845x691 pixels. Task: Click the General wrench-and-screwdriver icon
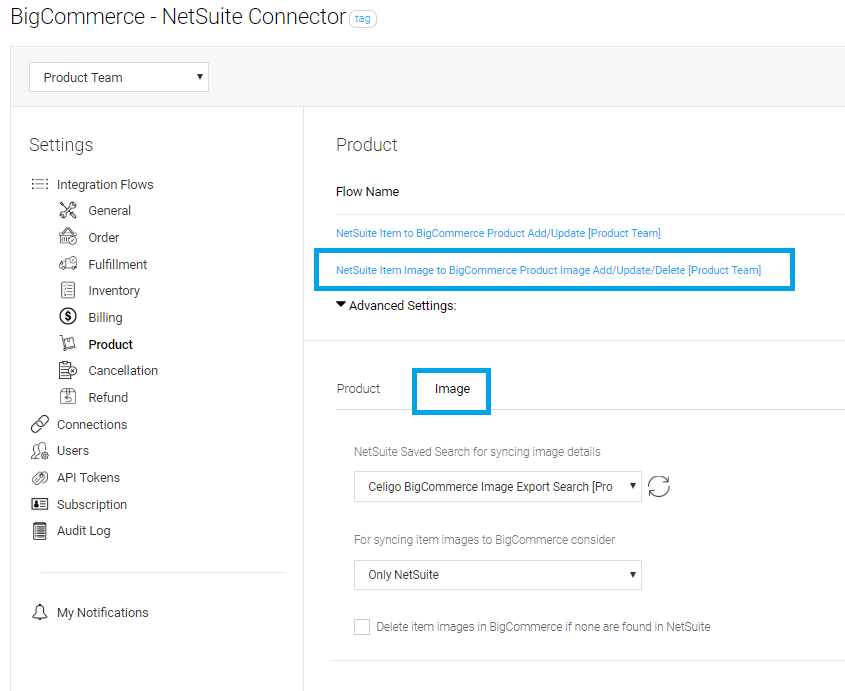tap(68, 210)
